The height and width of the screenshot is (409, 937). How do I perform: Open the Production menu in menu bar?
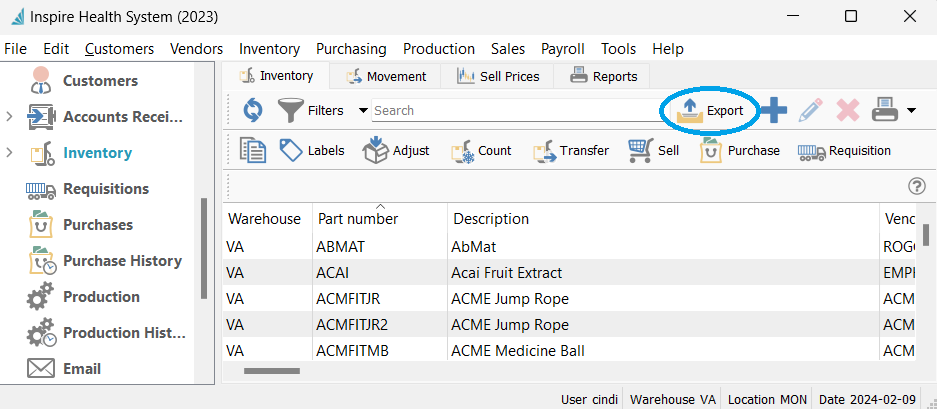pos(439,49)
